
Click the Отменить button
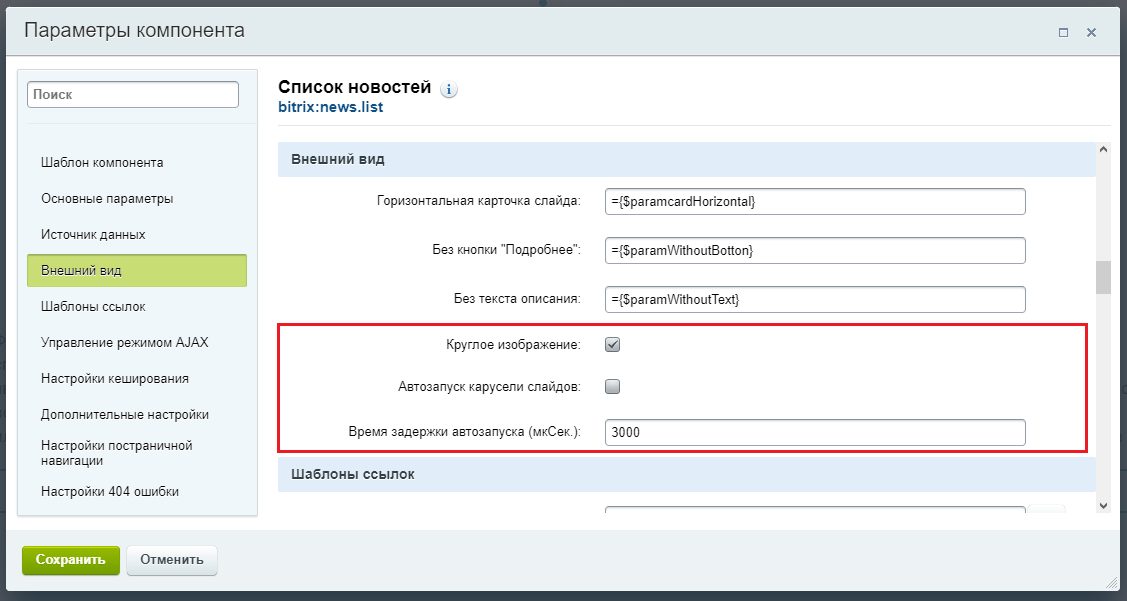click(x=172, y=560)
